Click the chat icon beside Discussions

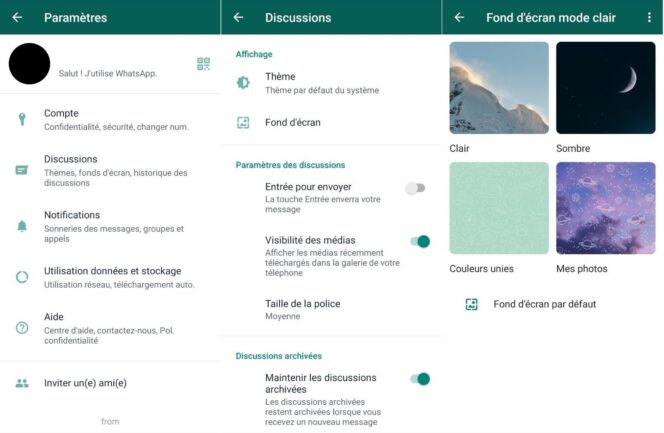pos(22,170)
